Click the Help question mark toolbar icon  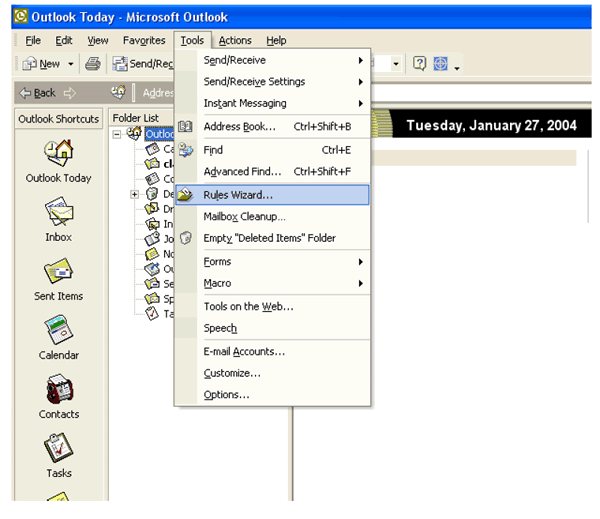[419, 64]
